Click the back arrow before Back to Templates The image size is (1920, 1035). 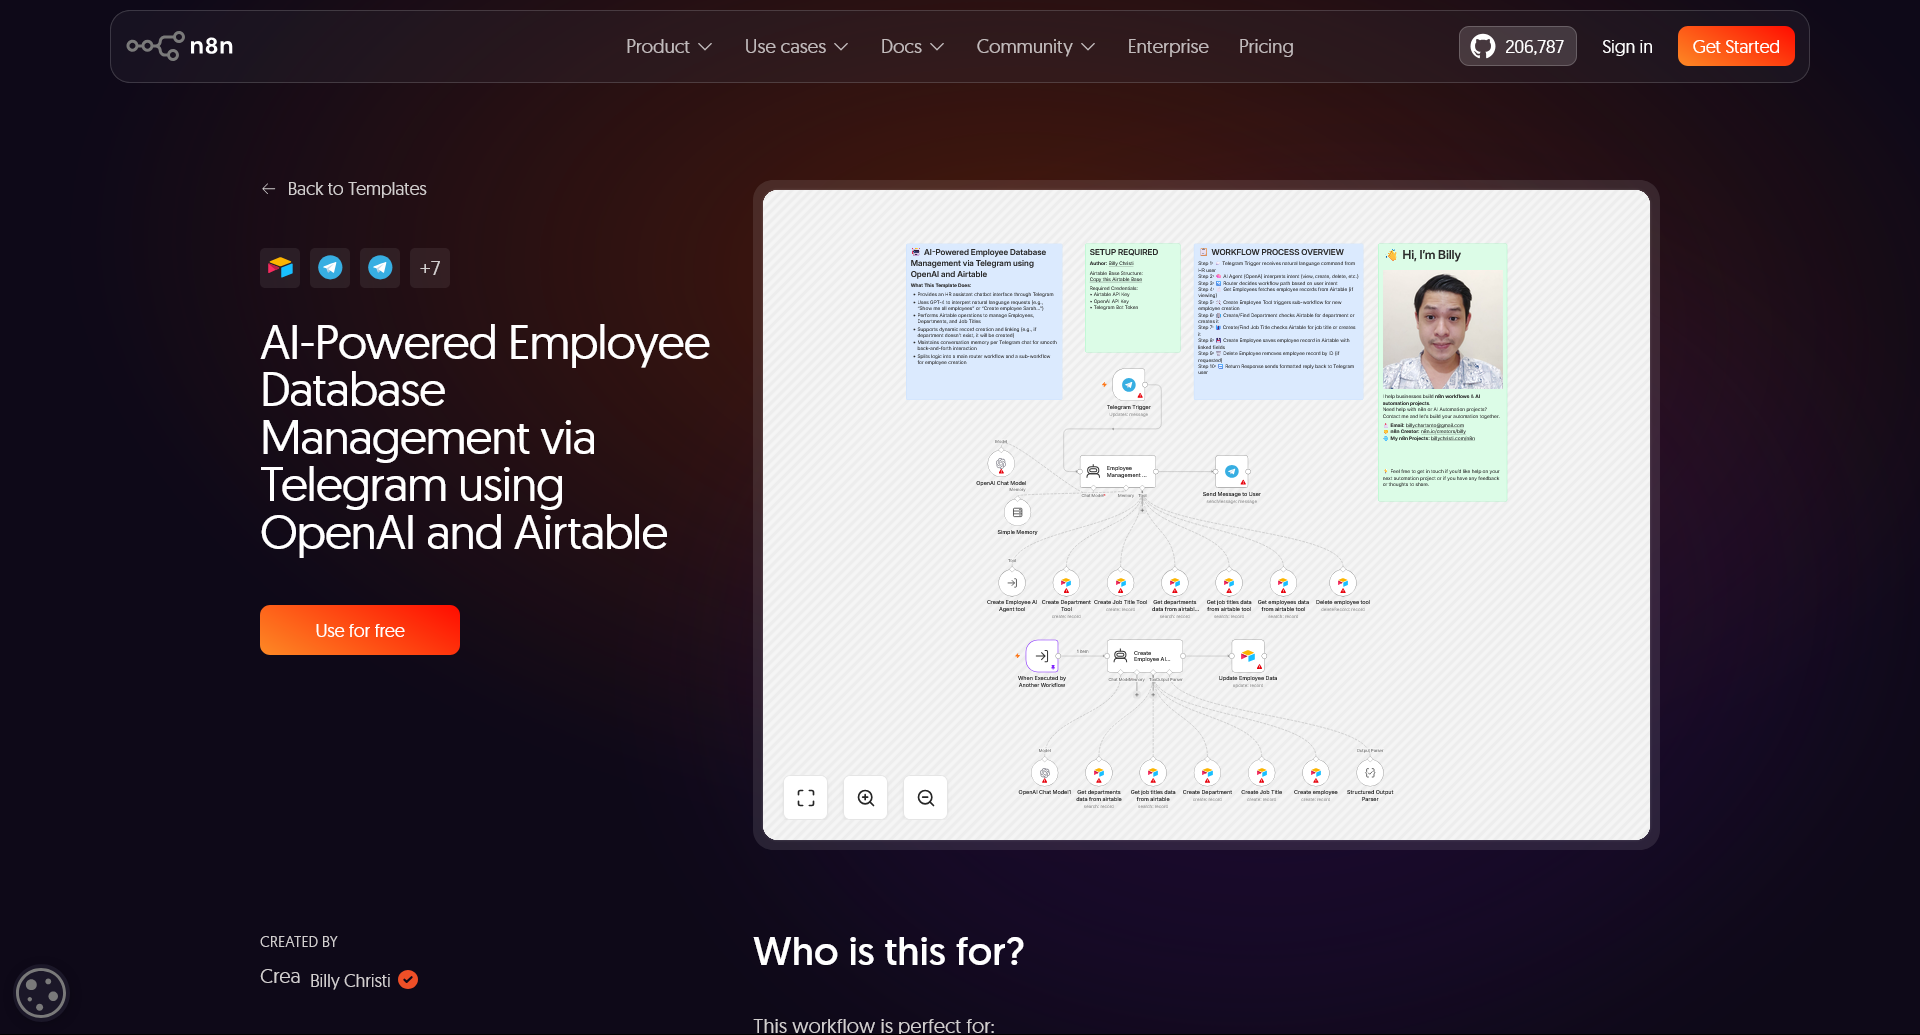pyautogui.click(x=268, y=189)
